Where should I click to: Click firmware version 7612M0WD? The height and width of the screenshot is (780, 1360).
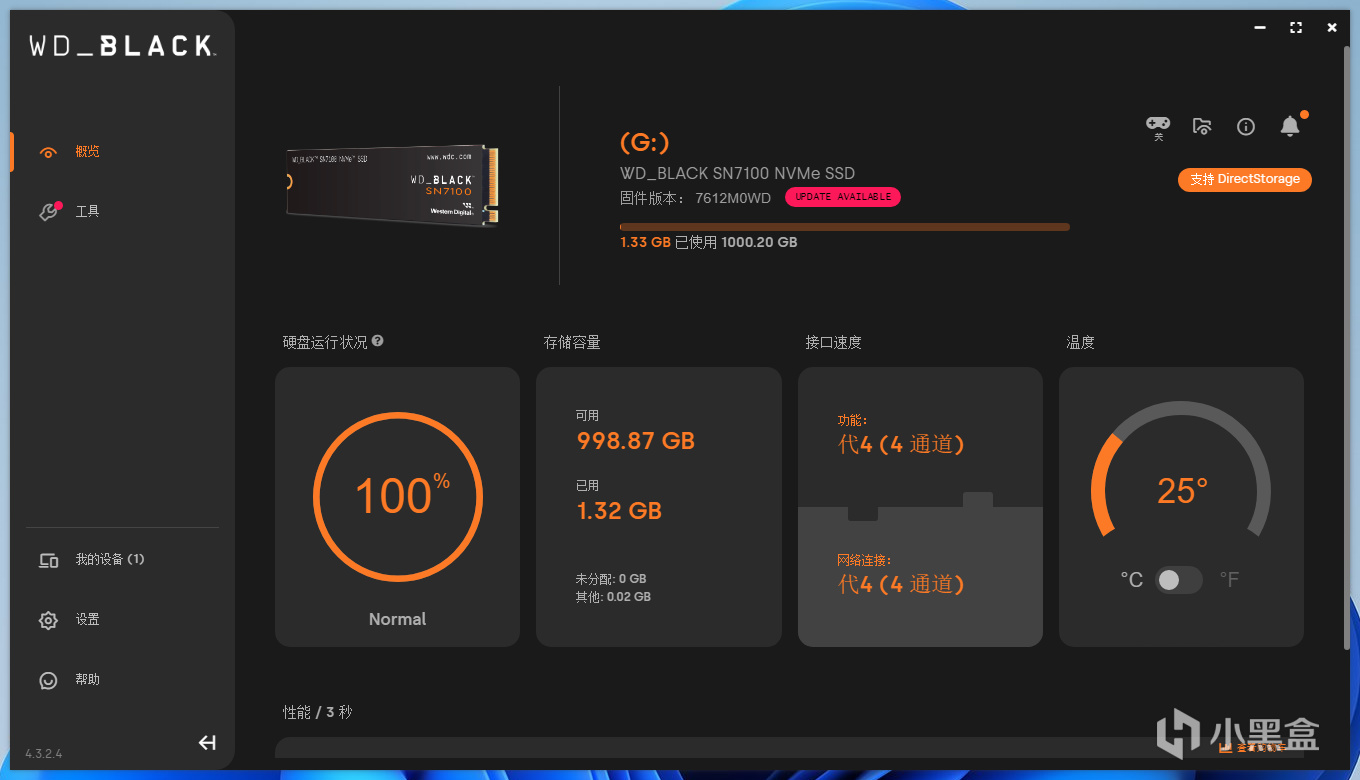pos(733,198)
